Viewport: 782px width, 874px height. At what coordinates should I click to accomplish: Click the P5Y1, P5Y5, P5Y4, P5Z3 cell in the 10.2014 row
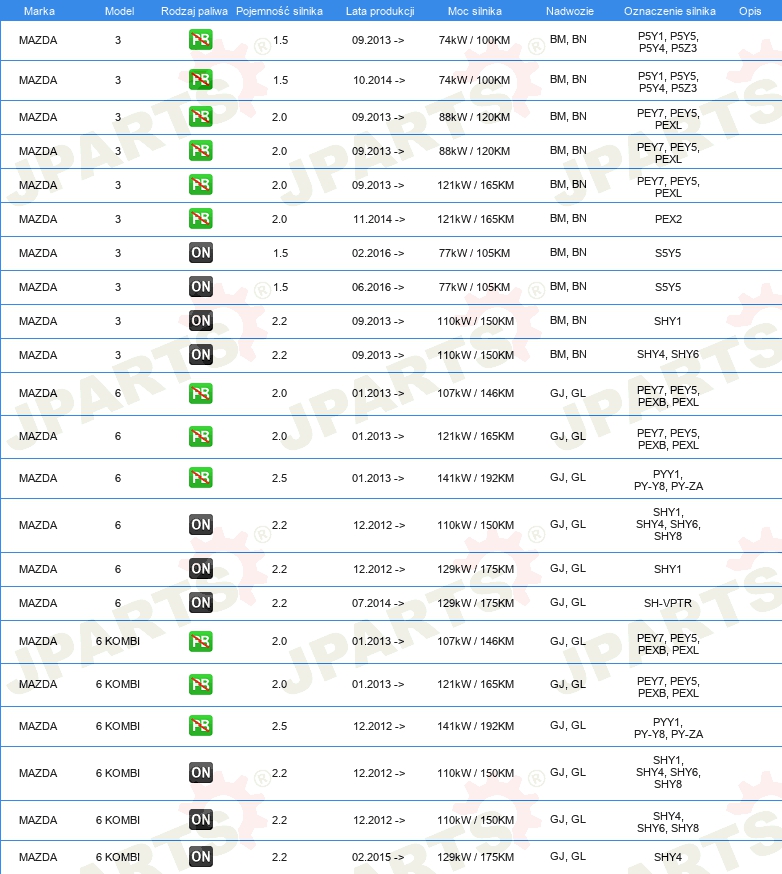tap(668, 82)
